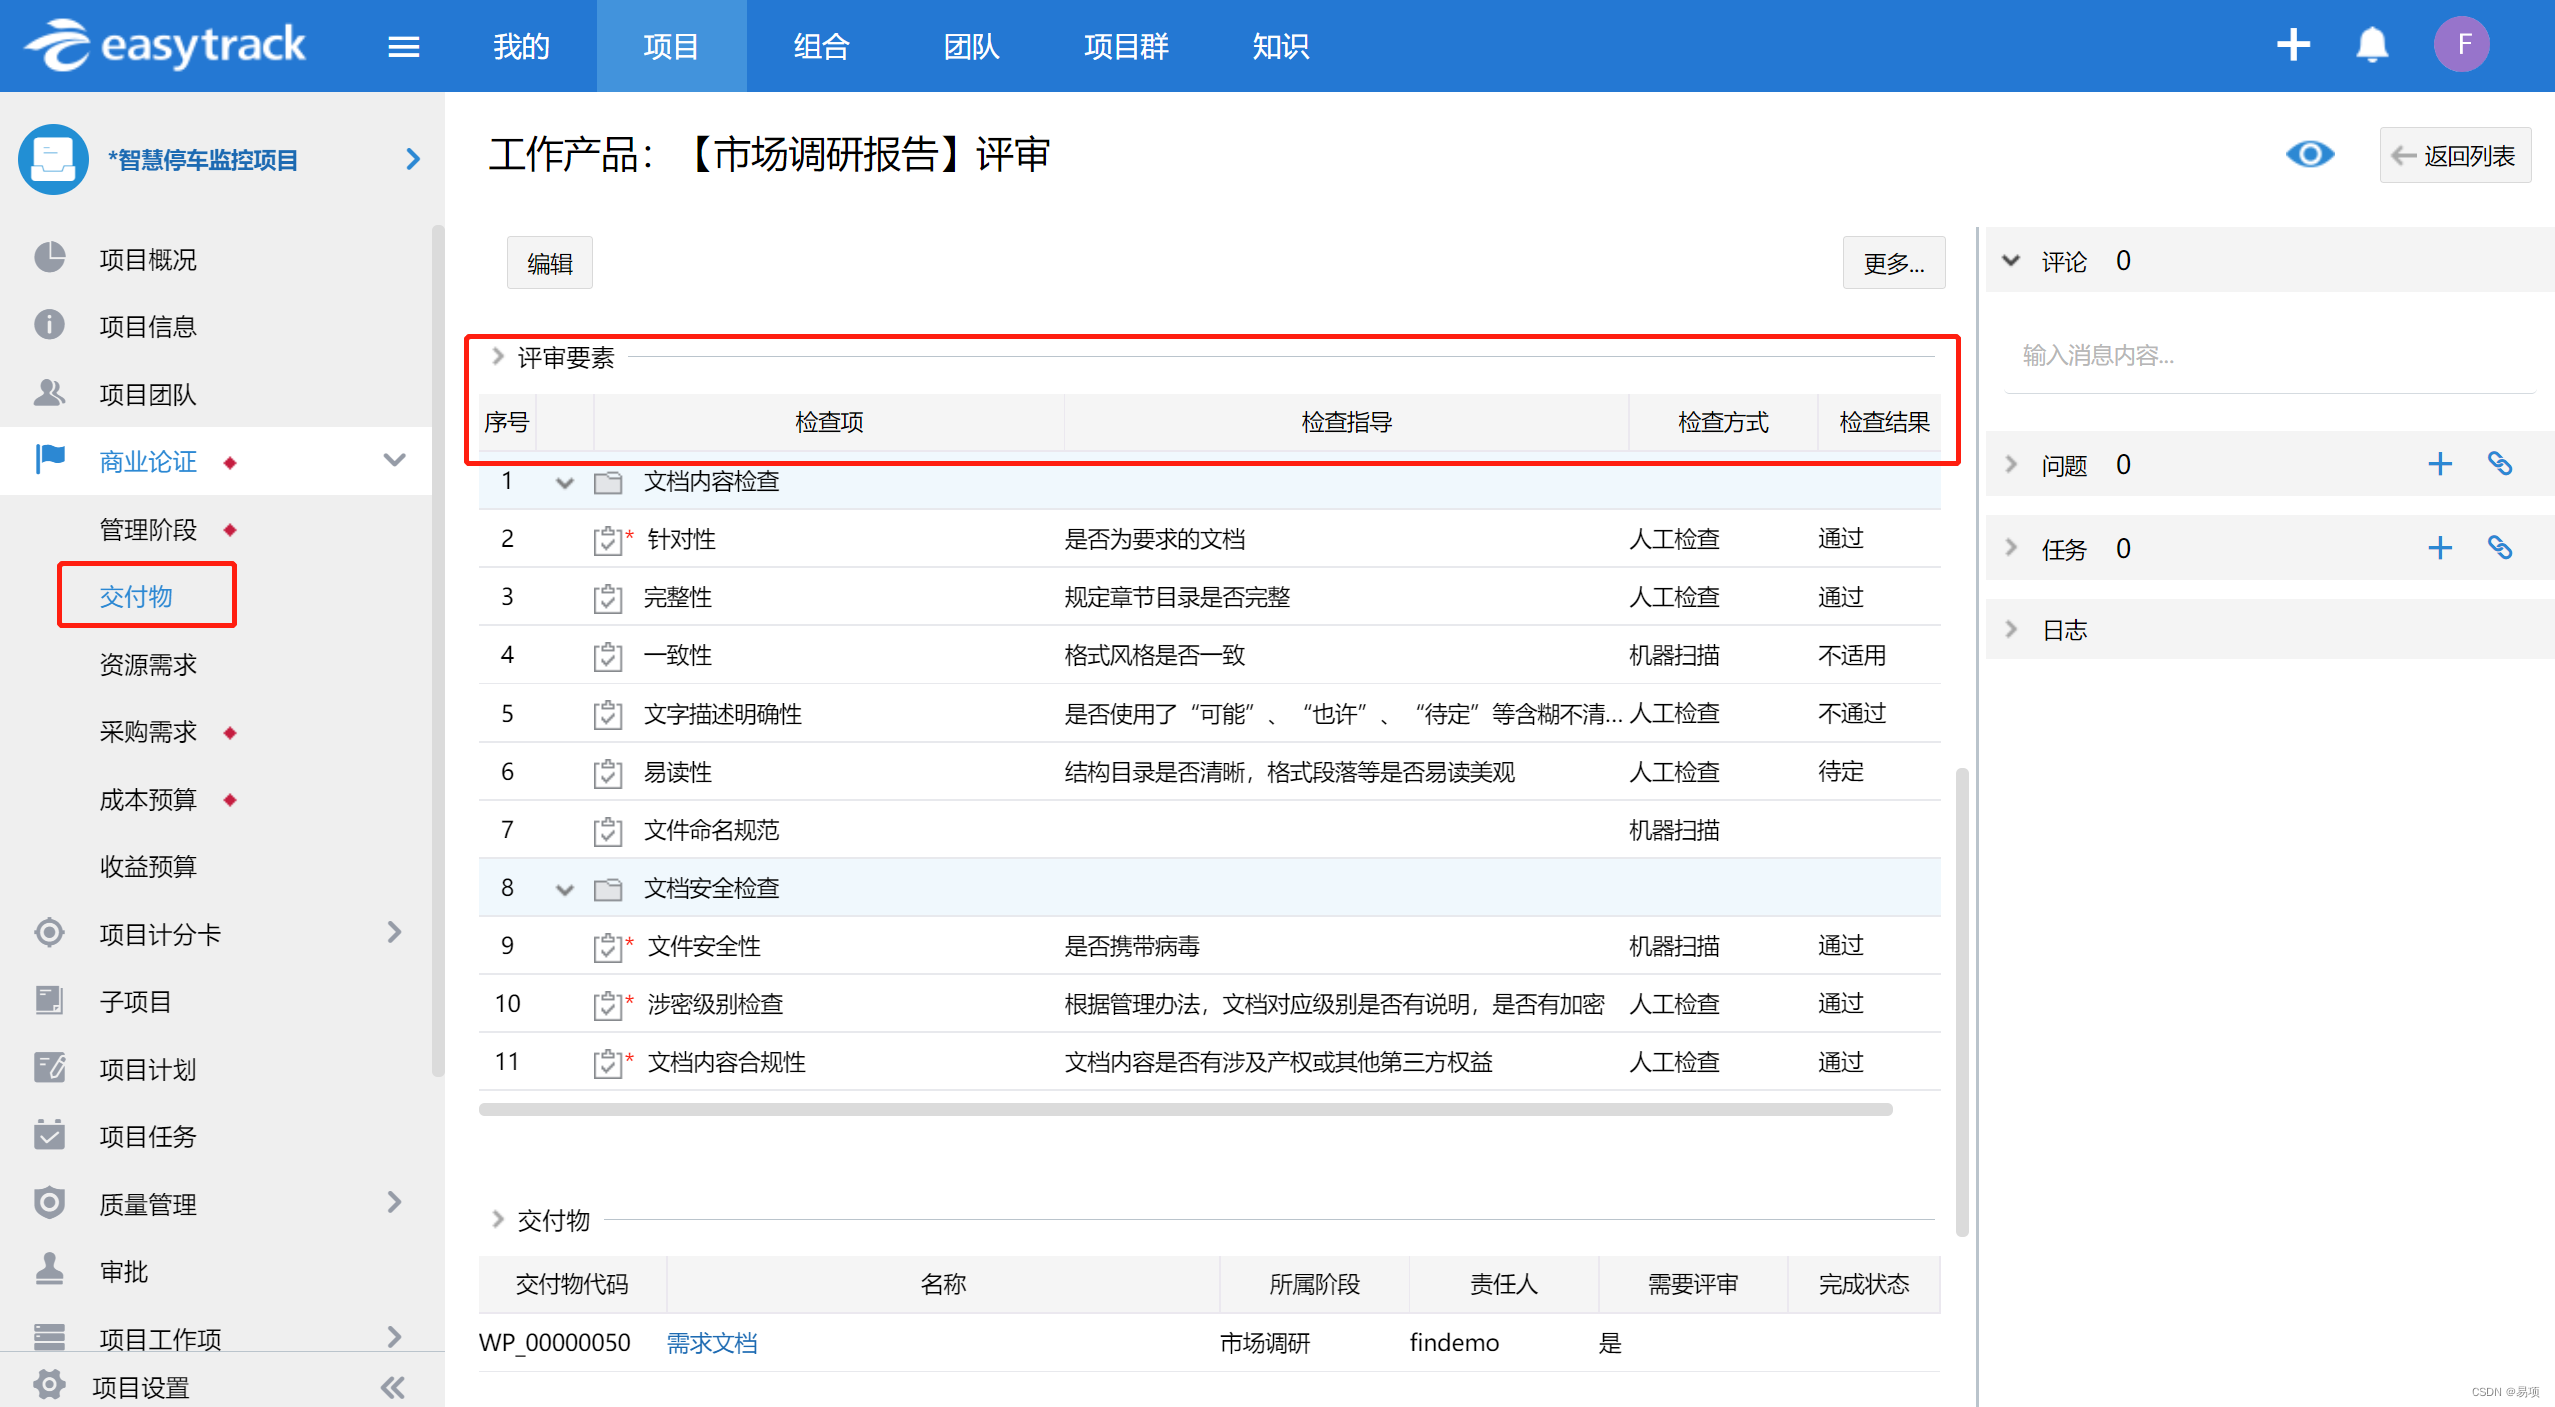The height and width of the screenshot is (1407, 2555).
Task: Open 商业论证 flag item
Action: [x=148, y=461]
